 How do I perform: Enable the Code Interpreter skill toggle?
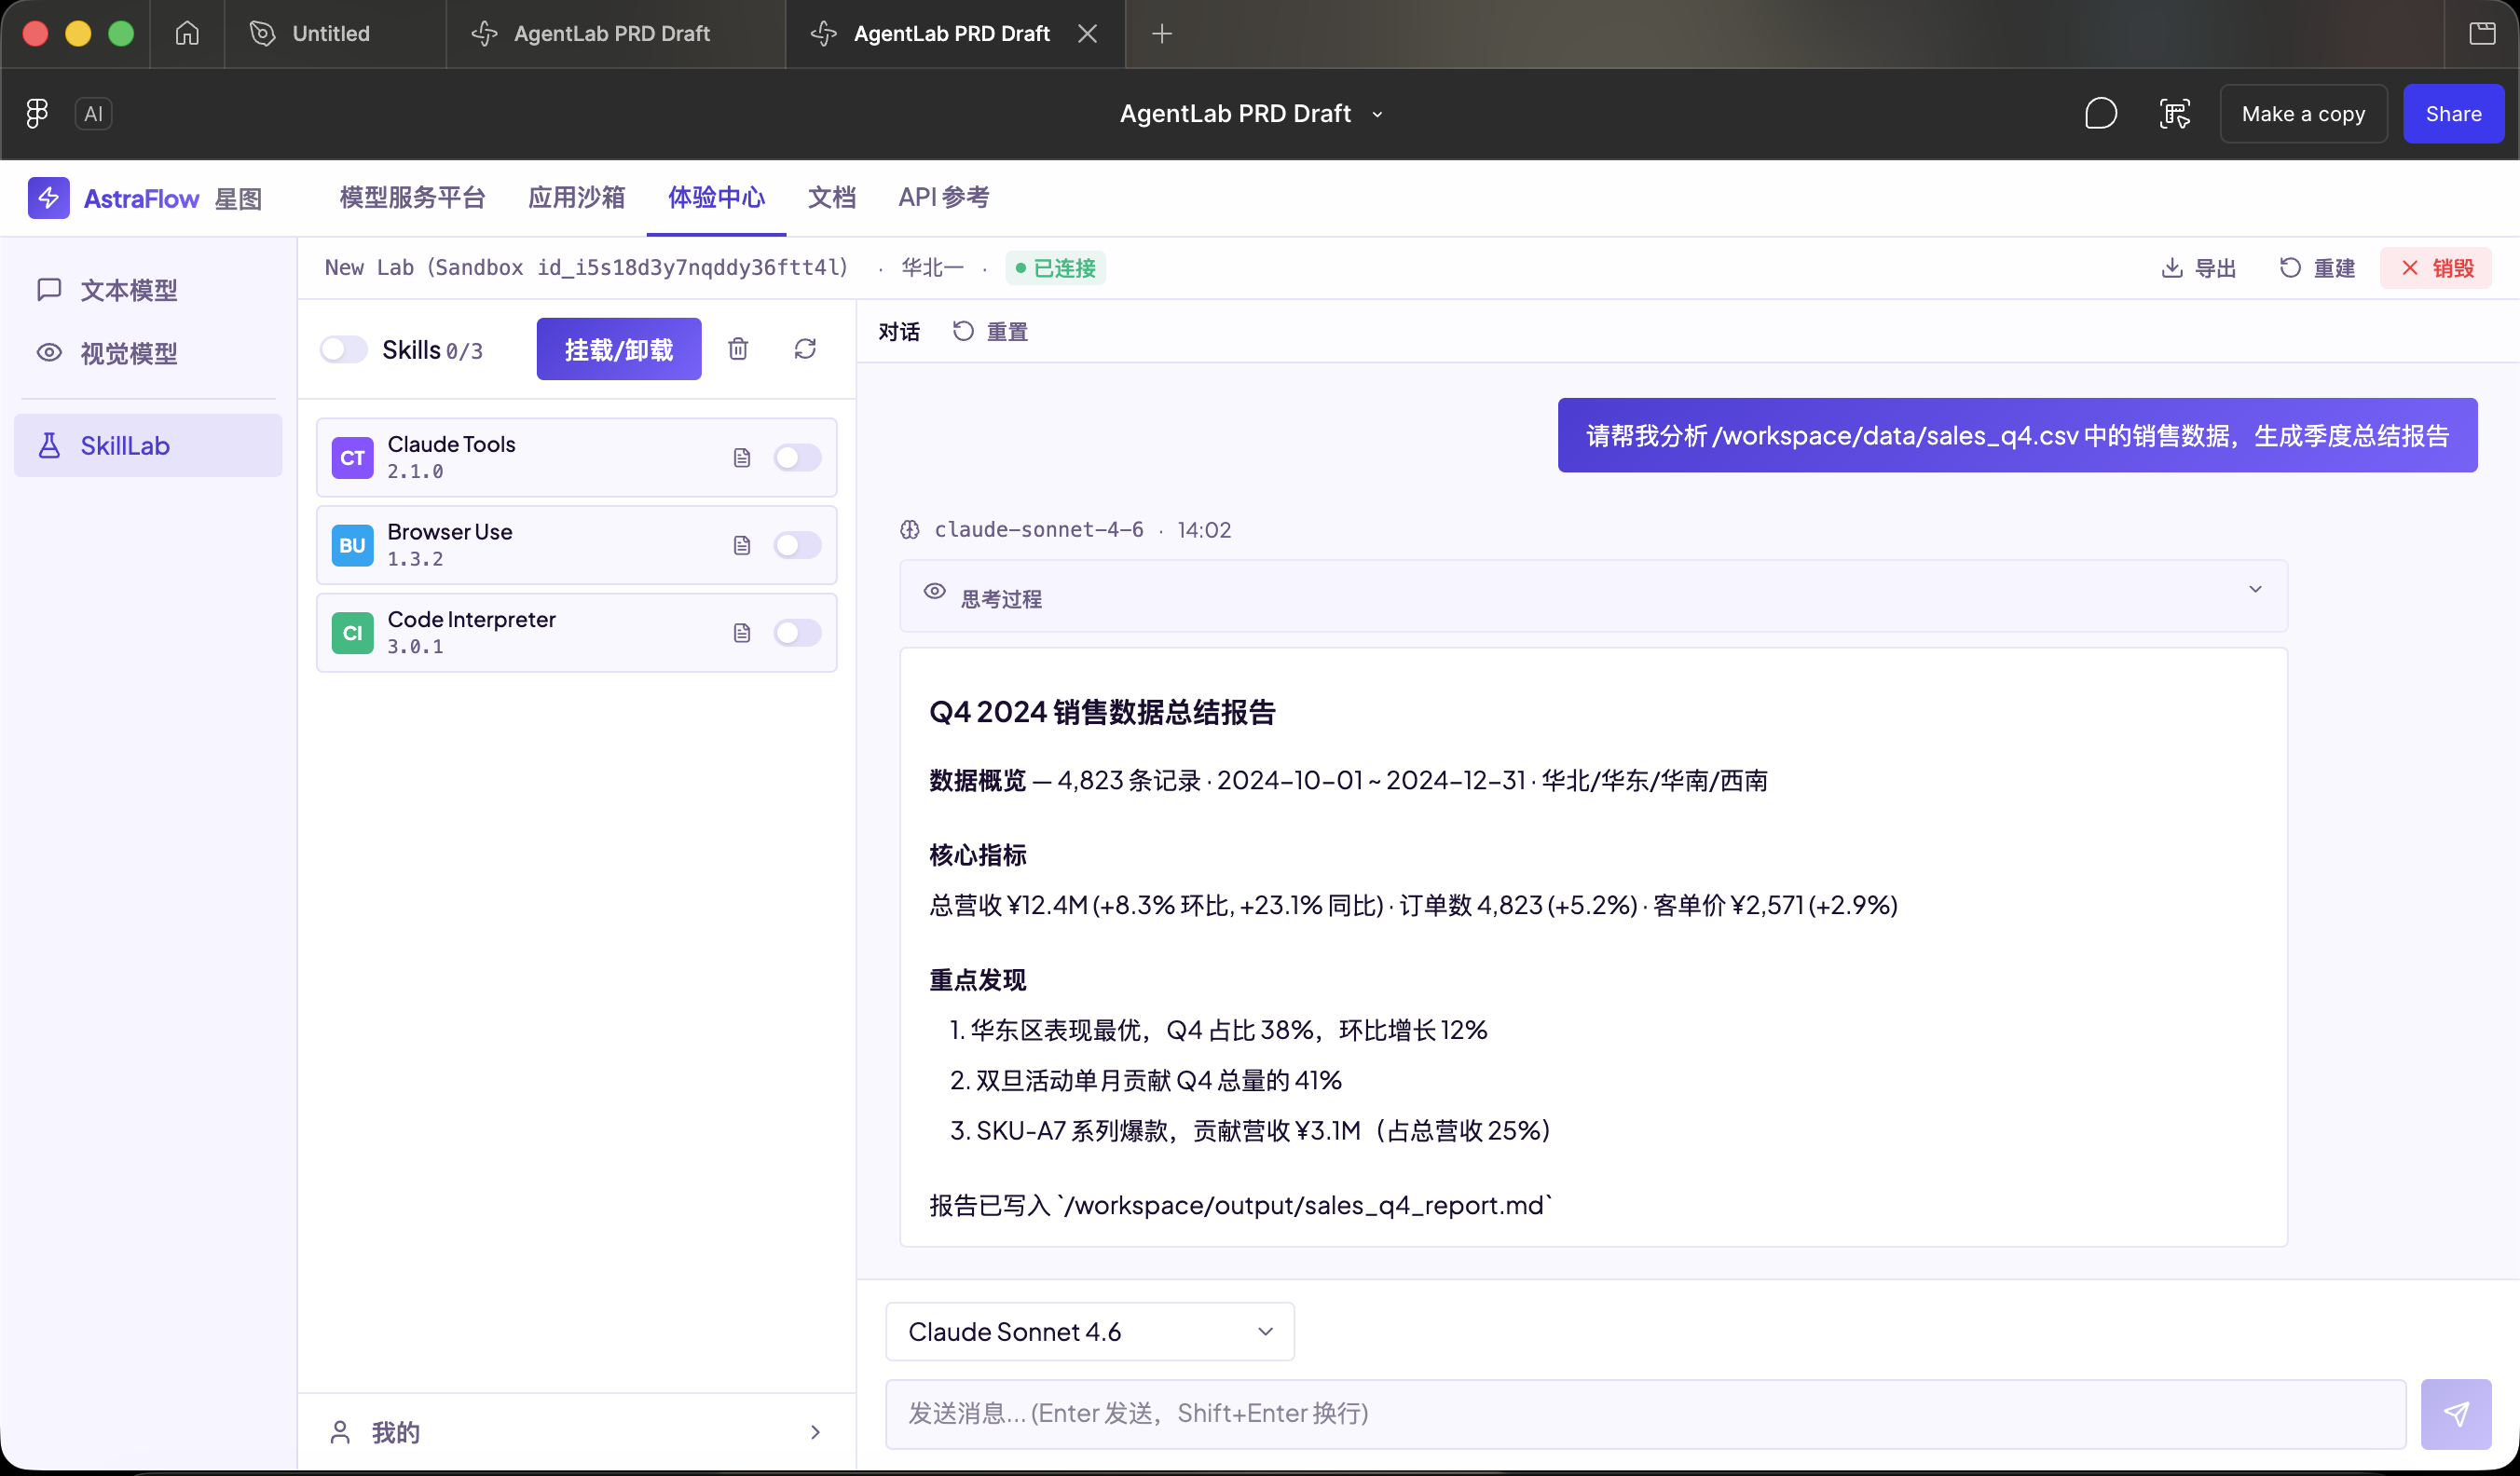point(797,633)
